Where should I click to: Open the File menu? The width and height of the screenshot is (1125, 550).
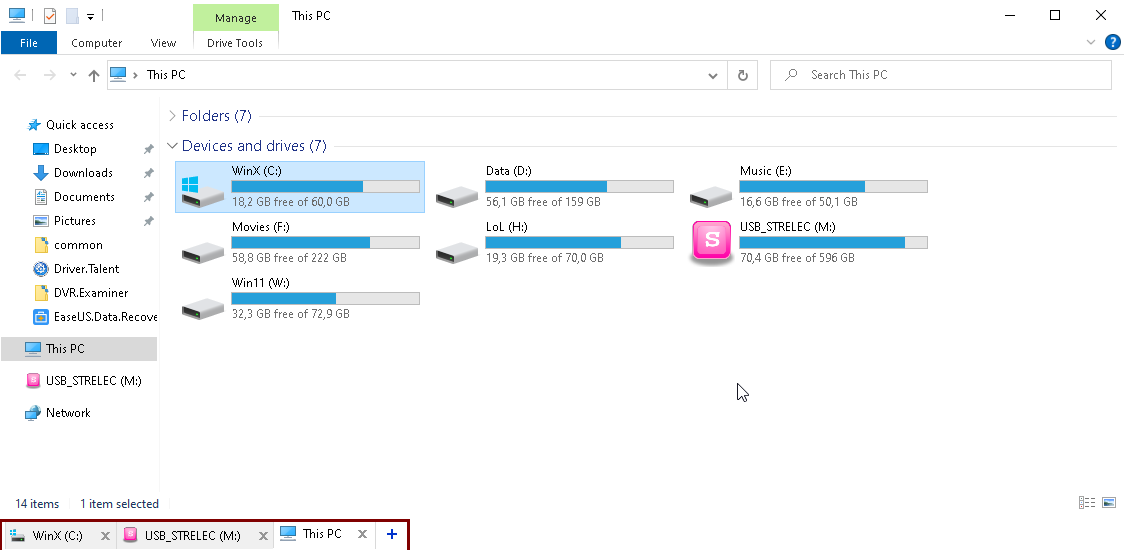point(29,43)
